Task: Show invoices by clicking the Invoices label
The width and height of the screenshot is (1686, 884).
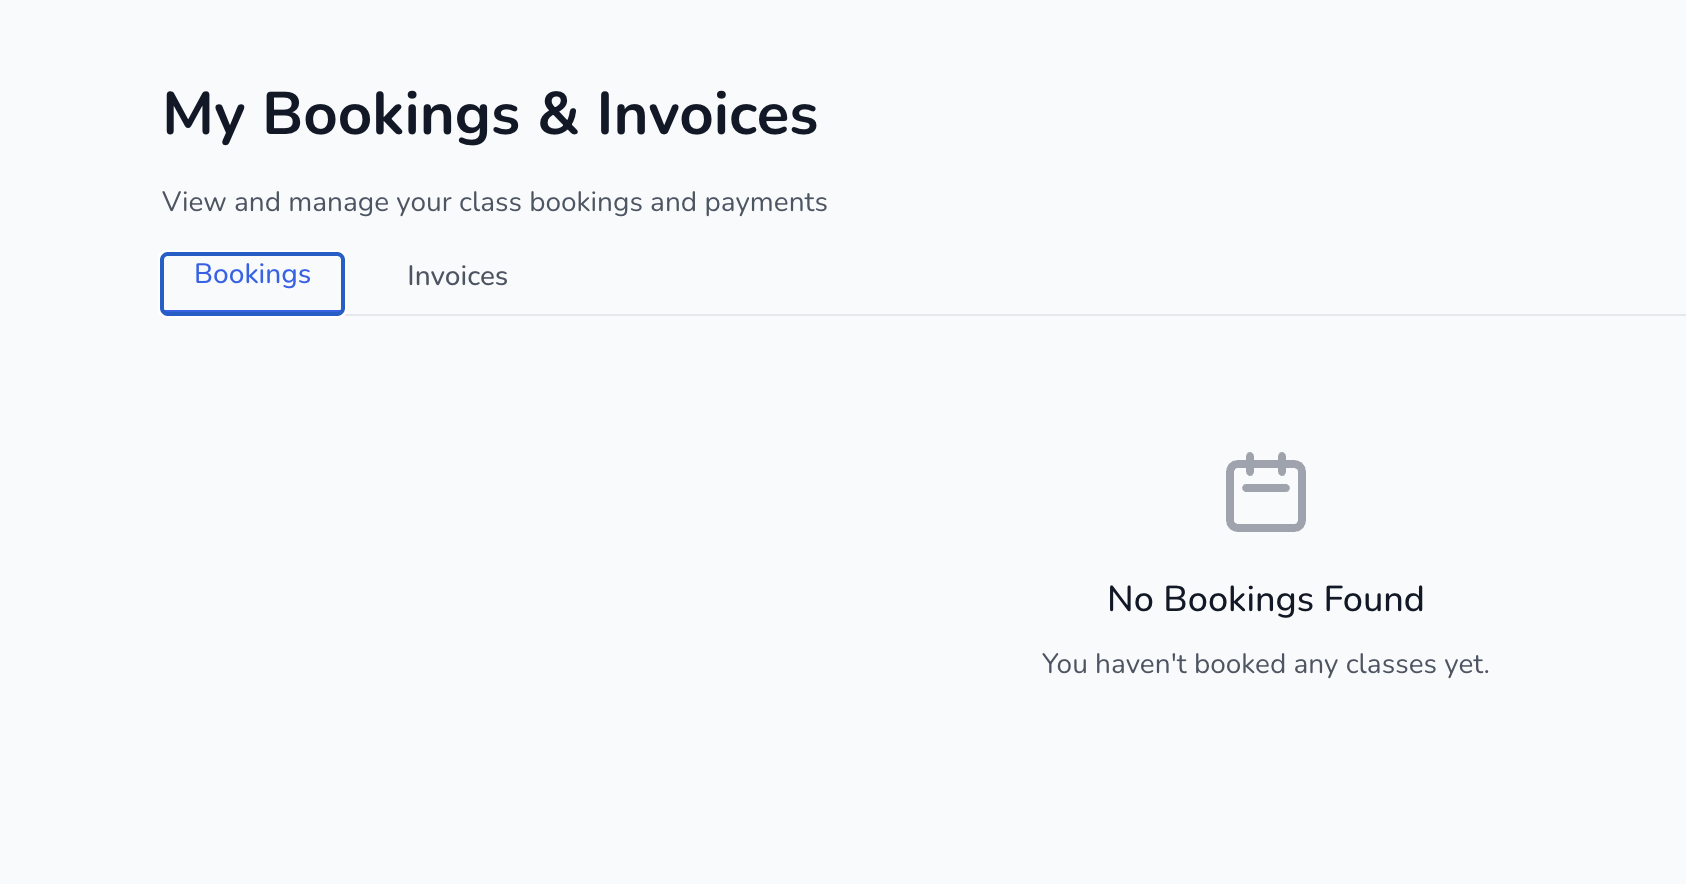Action: point(457,276)
